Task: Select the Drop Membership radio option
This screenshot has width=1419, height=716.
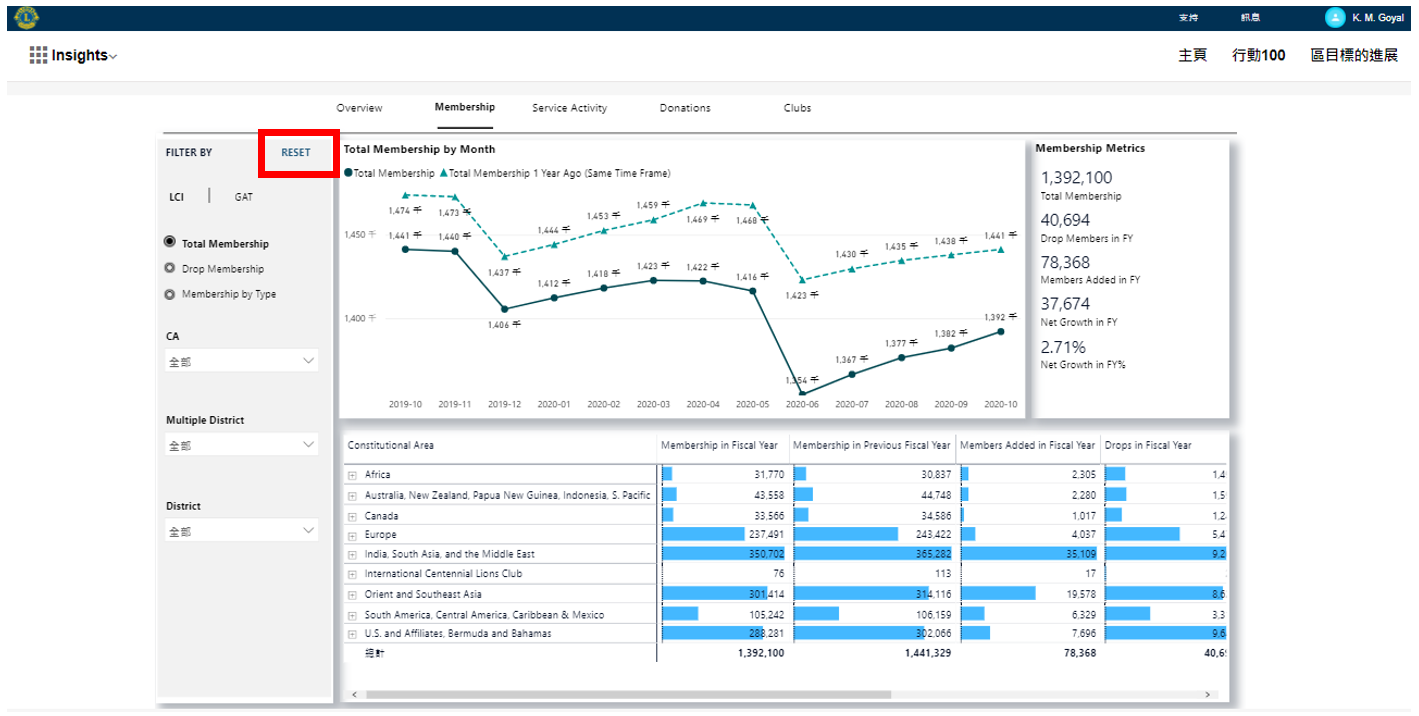Action: [170, 269]
